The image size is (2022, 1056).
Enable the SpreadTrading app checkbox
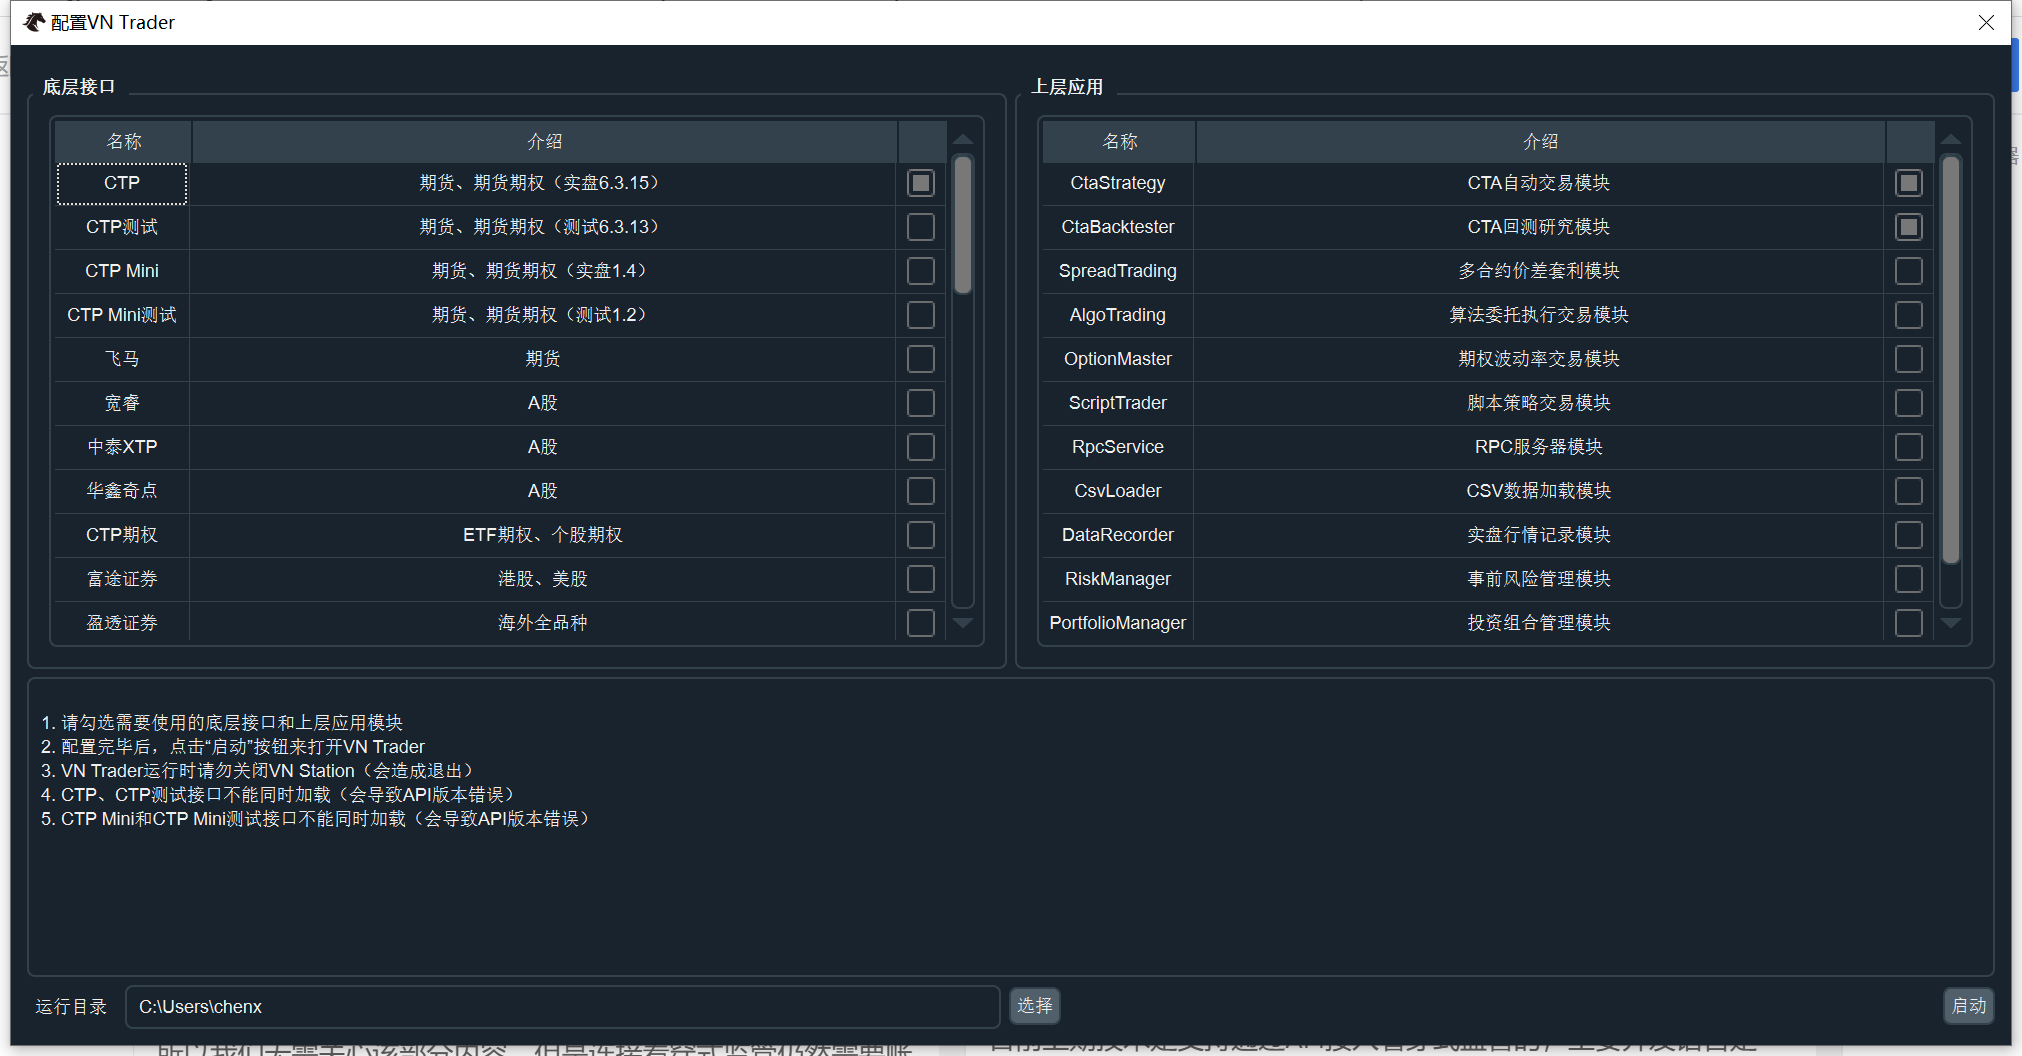click(x=1908, y=271)
